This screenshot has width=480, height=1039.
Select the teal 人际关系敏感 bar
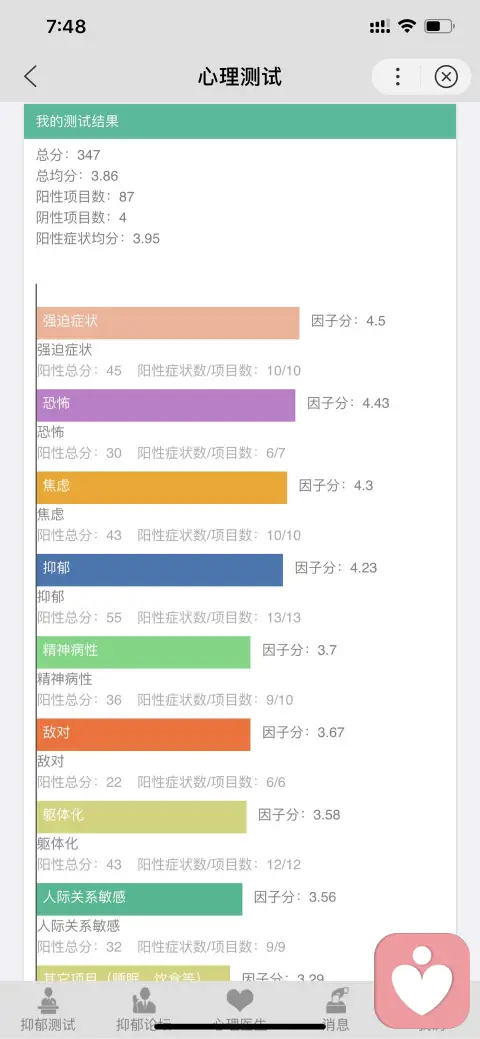tap(140, 899)
